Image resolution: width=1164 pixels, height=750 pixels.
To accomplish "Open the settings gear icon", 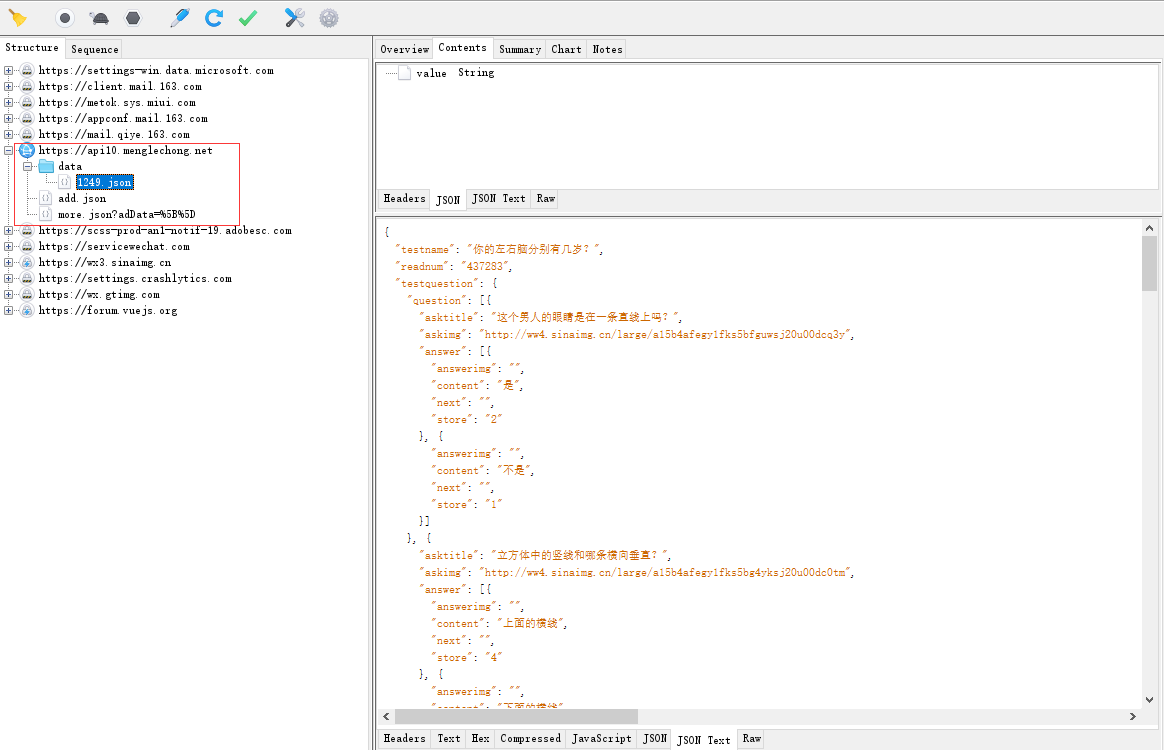I will [x=329, y=18].
